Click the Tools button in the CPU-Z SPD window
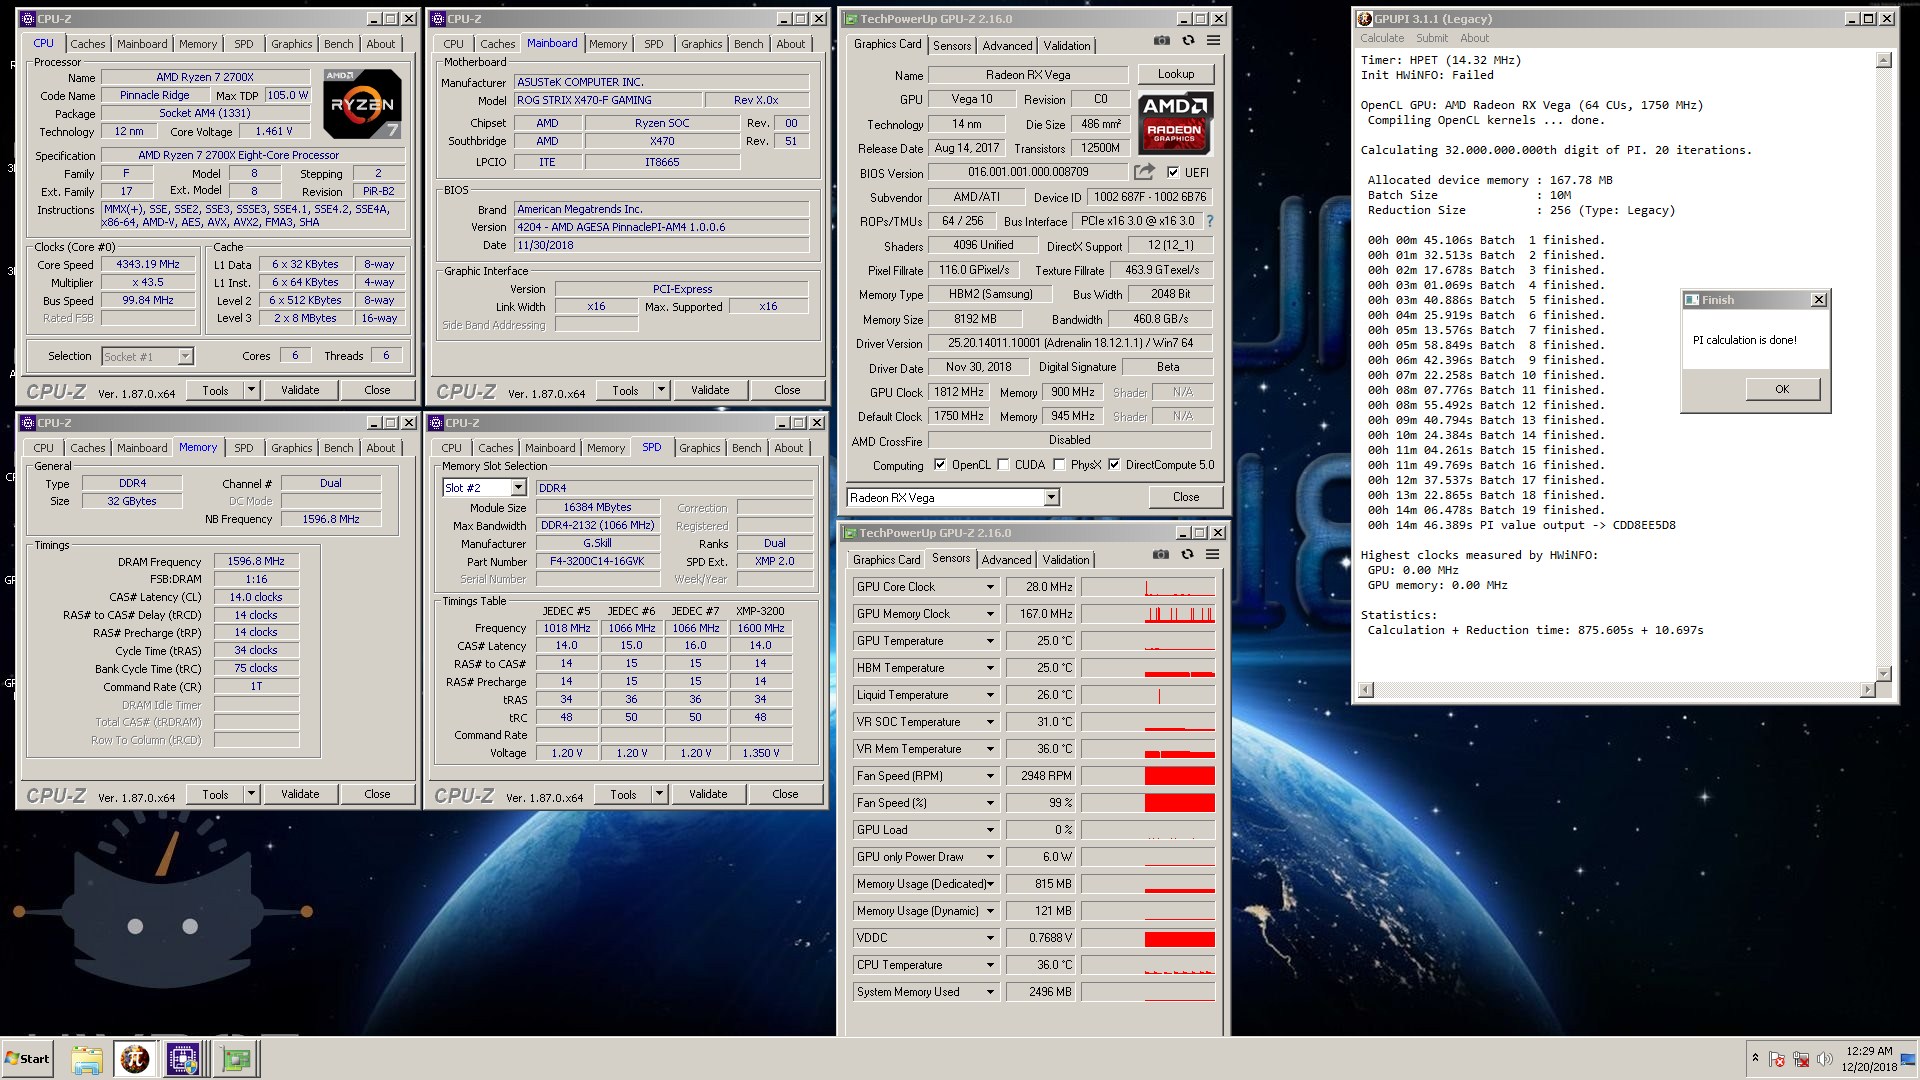 pos(623,794)
